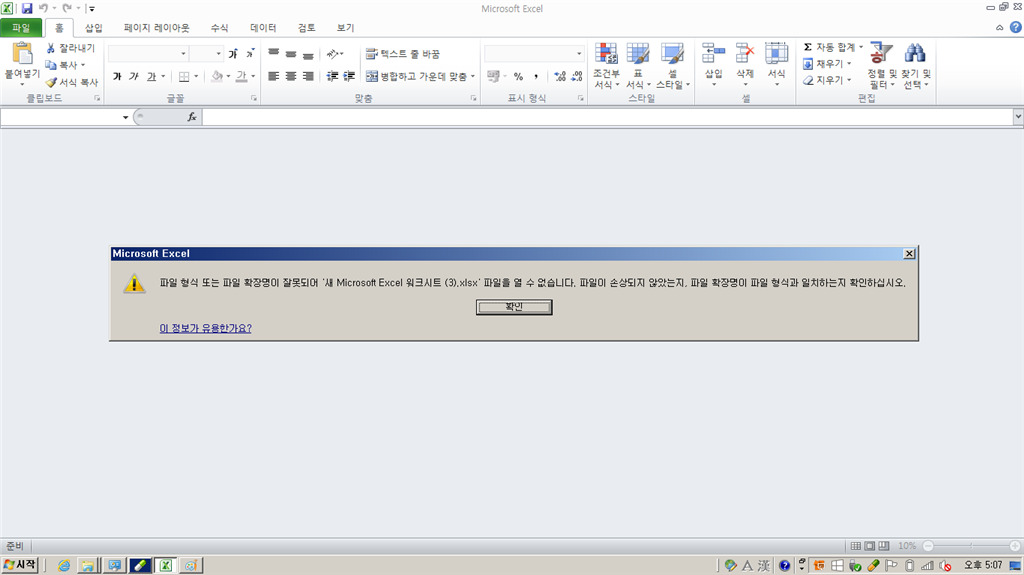The height and width of the screenshot is (575, 1024).
Task: Open the Excel help question icon
Action: pyautogui.click(x=1016, y=27)
